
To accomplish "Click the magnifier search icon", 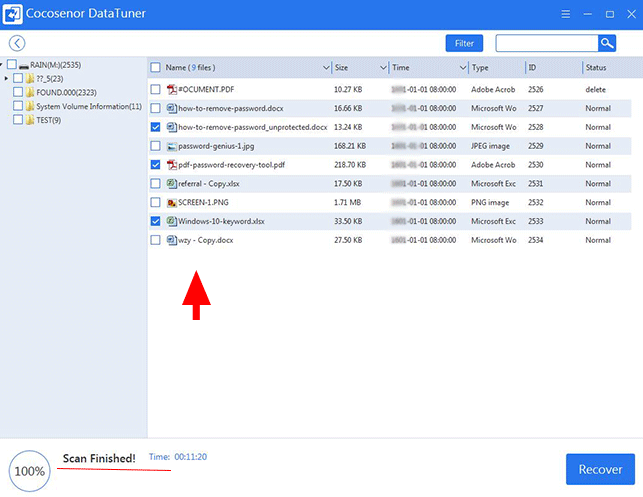I will (x=607, y=43).
